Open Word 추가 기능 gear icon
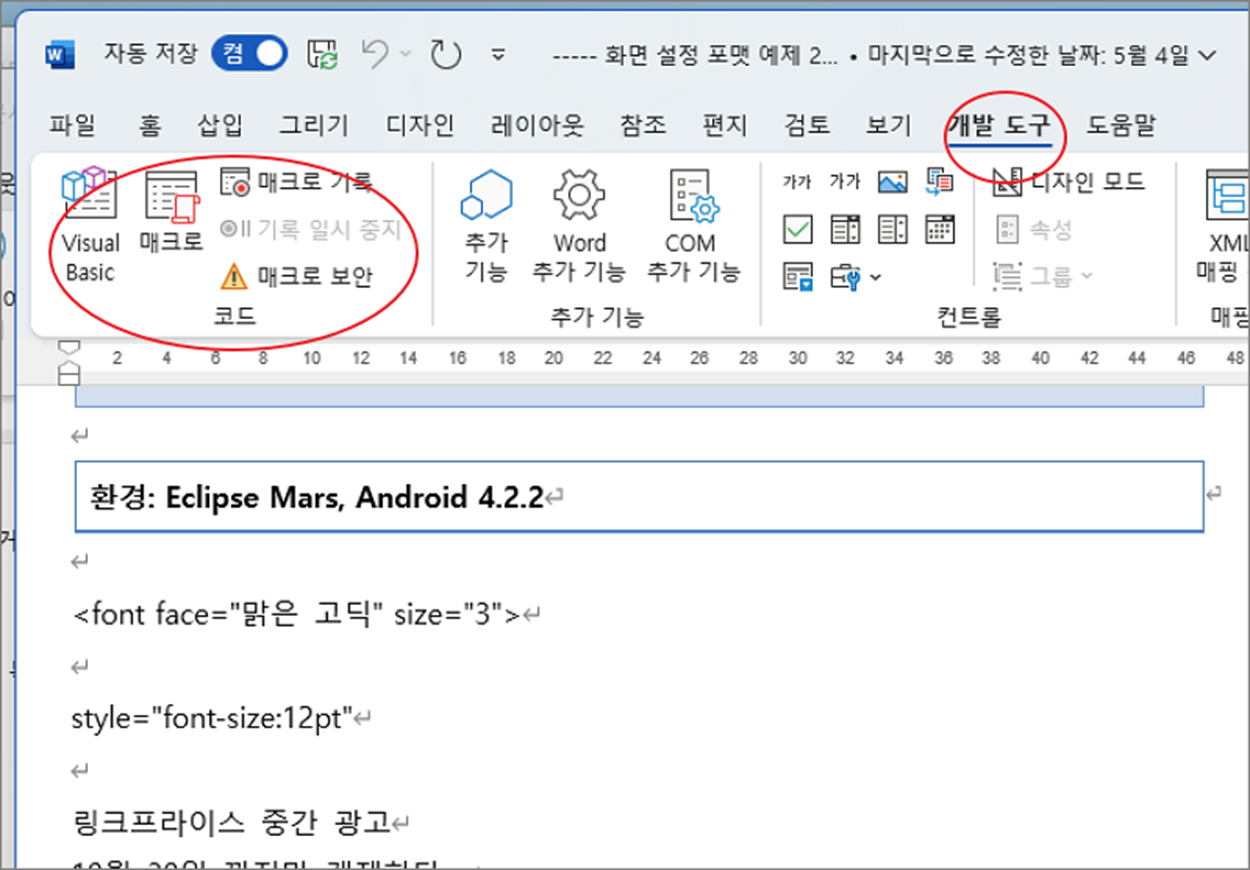The height and width of the screenshot is (870, 1250). point(579,225)
